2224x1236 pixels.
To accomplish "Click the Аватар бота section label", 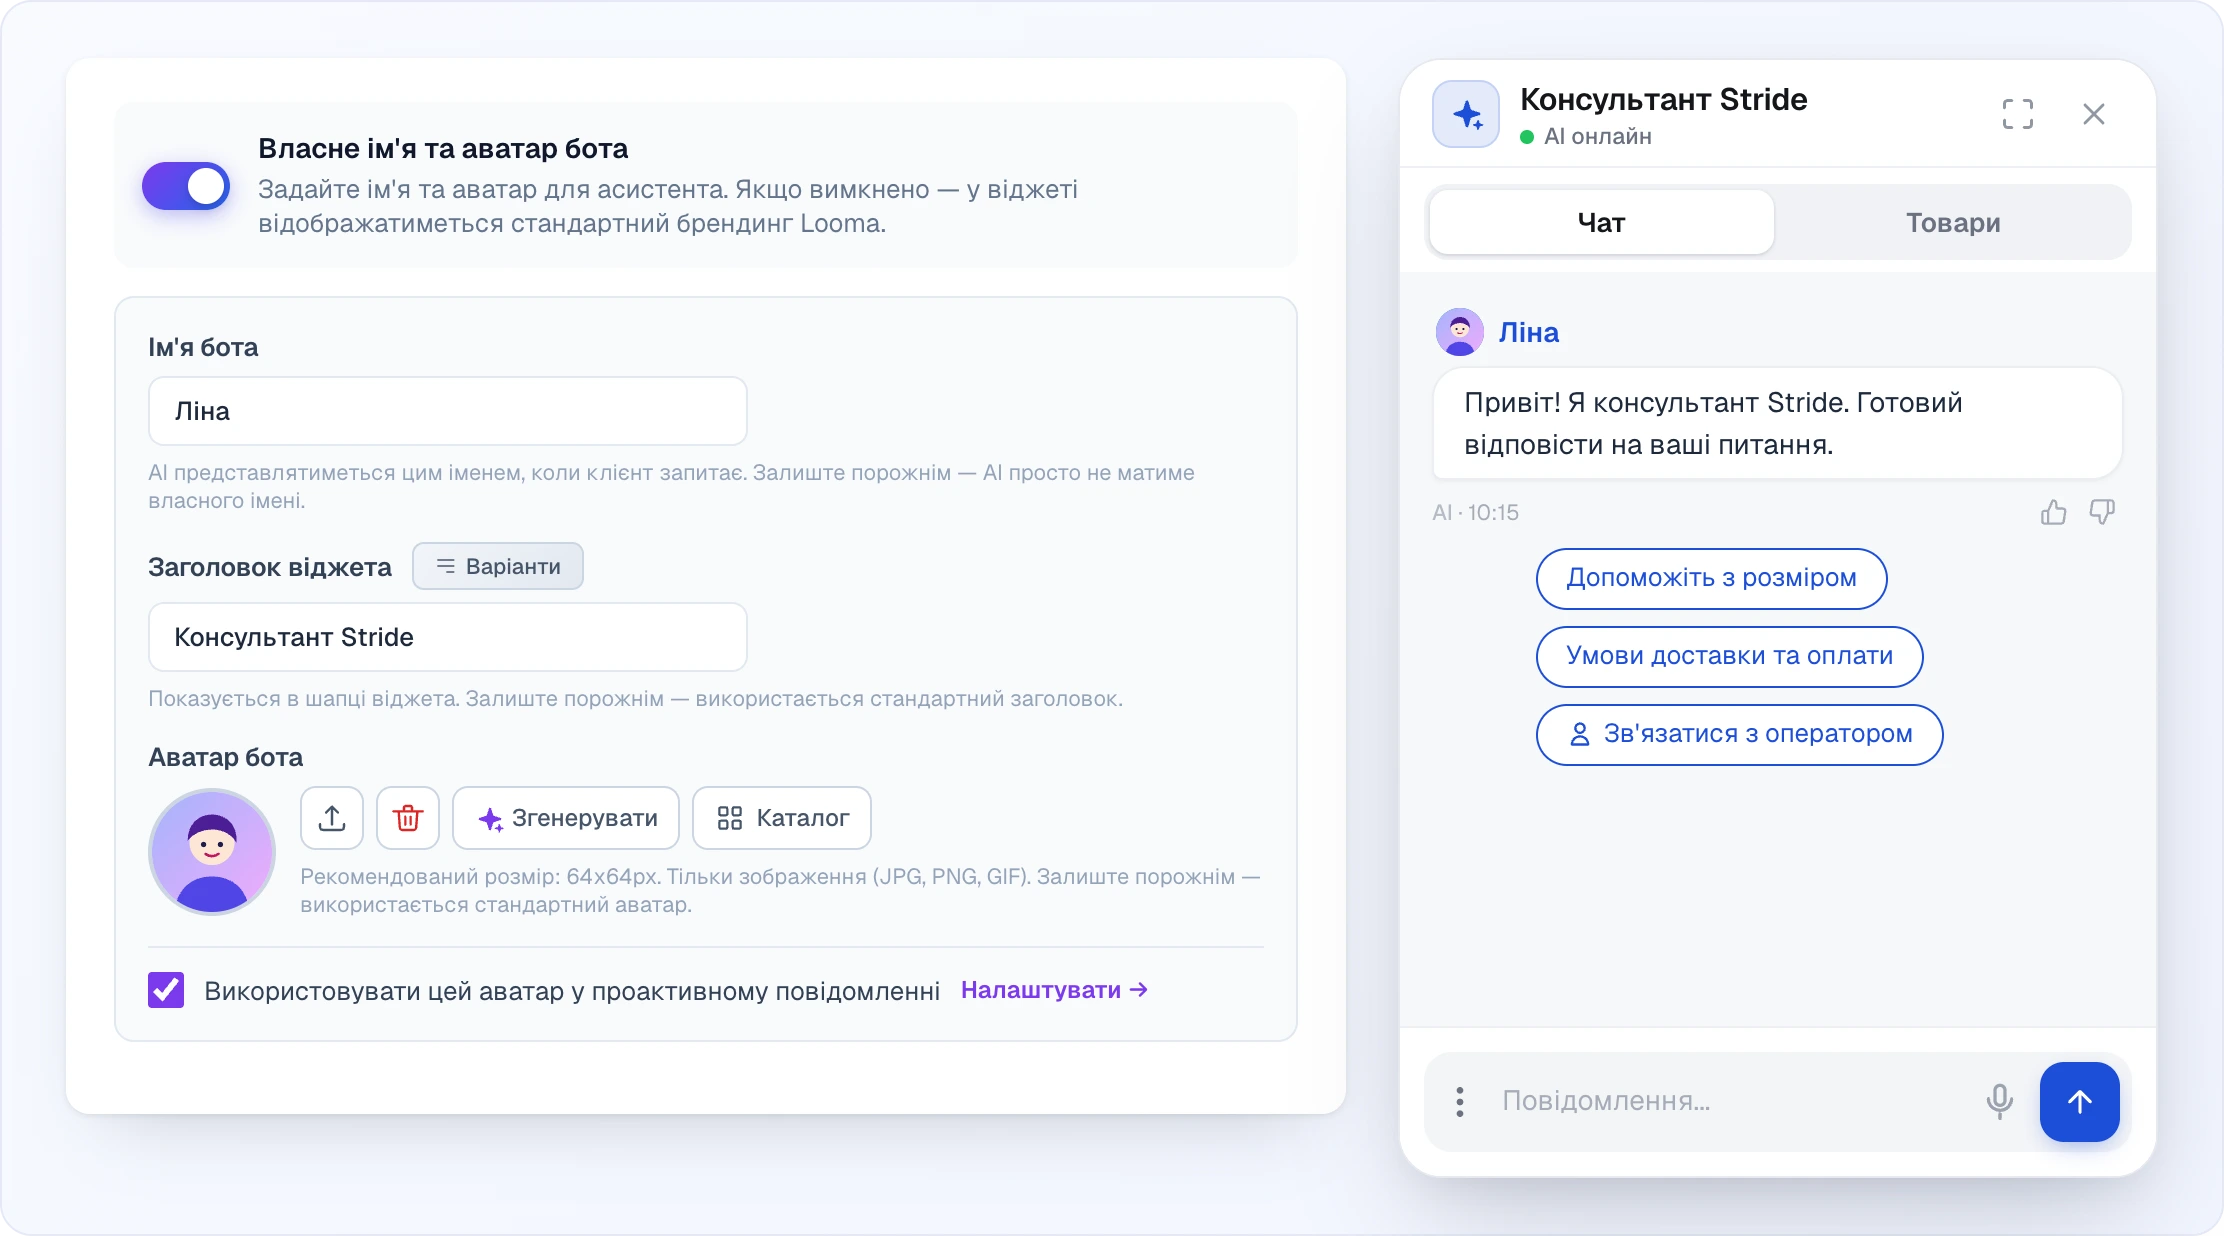I will pyautogui.click(x=225, y=757).
